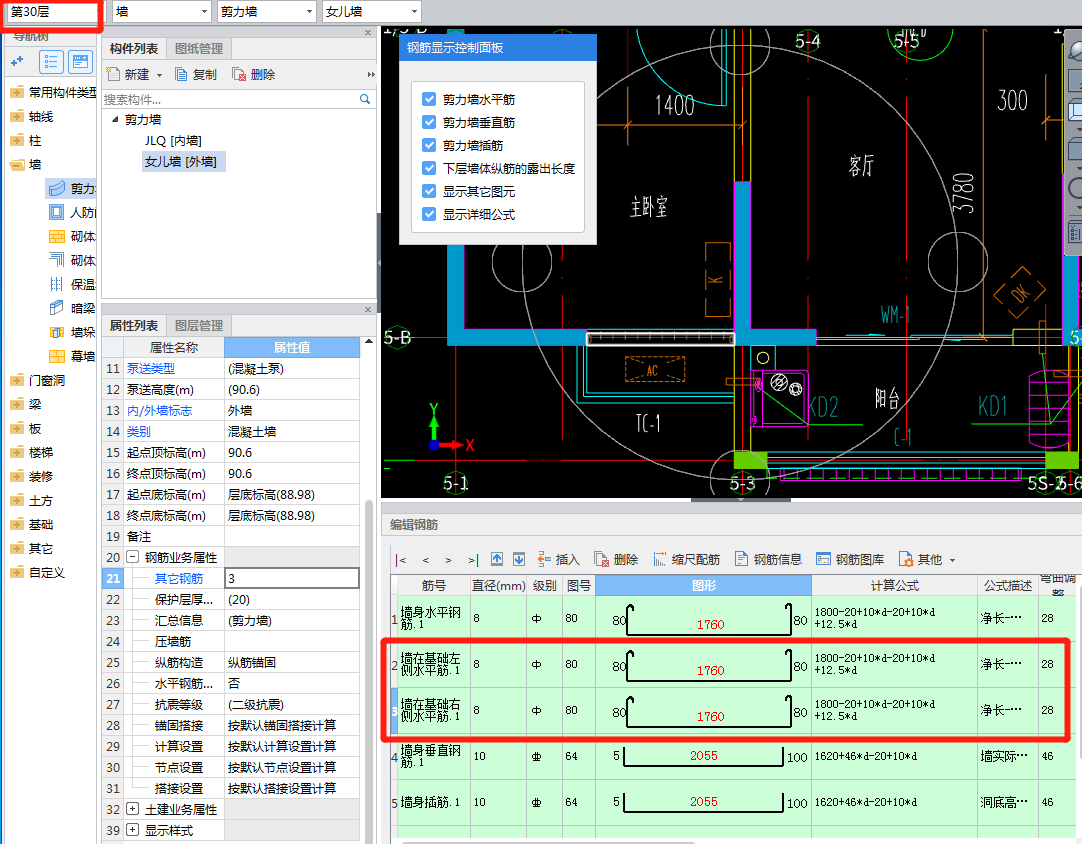Switch to 图纸管理 tab
Viewport: 1082px width, 844px height.
[x=199, y=48]
